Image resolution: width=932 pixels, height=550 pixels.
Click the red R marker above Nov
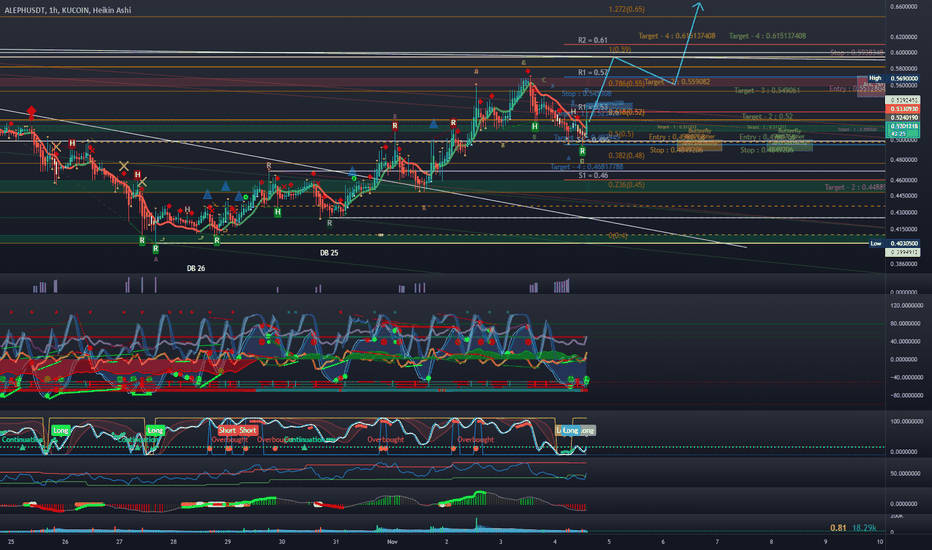395,126
